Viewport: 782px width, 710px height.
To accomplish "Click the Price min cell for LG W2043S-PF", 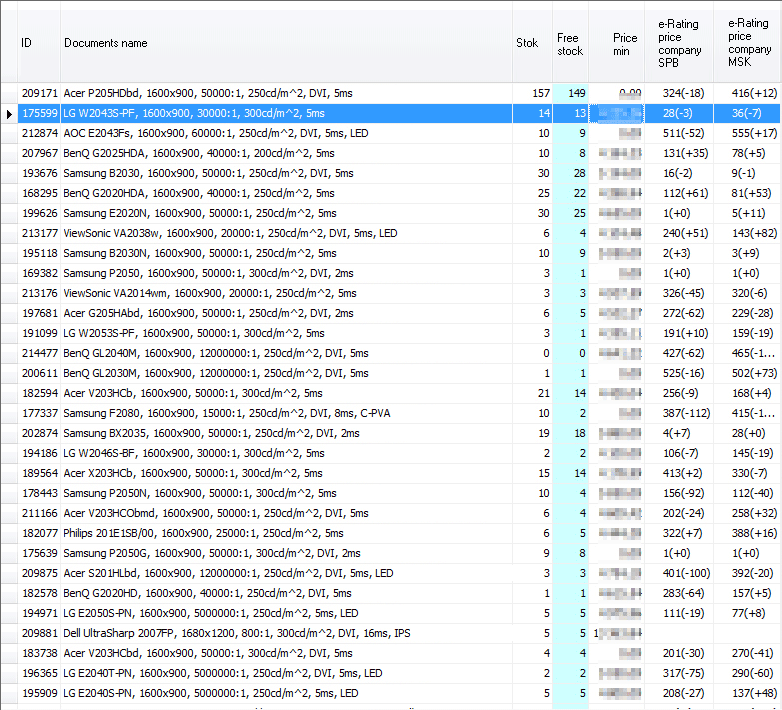I will [x=617, y=113].
